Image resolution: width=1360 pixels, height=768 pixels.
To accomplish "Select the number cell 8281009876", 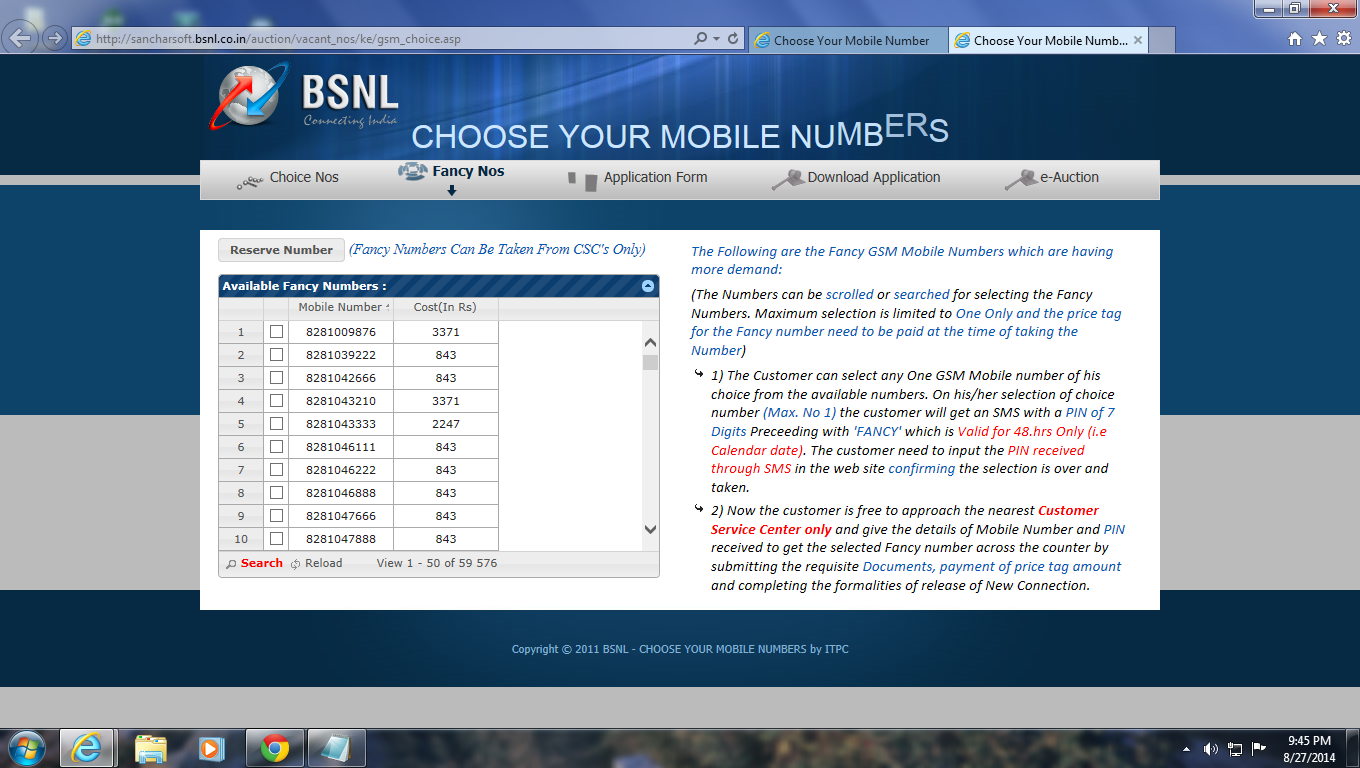I will click(x=341, y=332).
